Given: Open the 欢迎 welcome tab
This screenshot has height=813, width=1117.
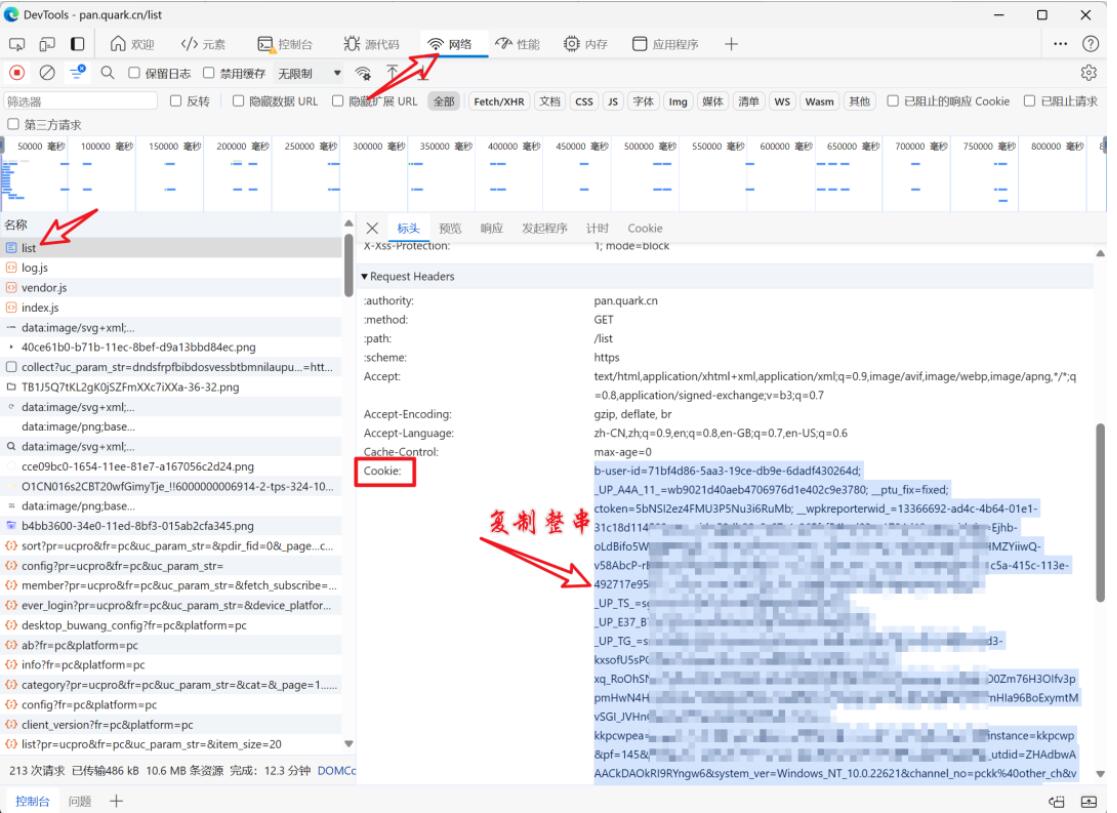Looking at the screenshot, I should coord(133,44).
